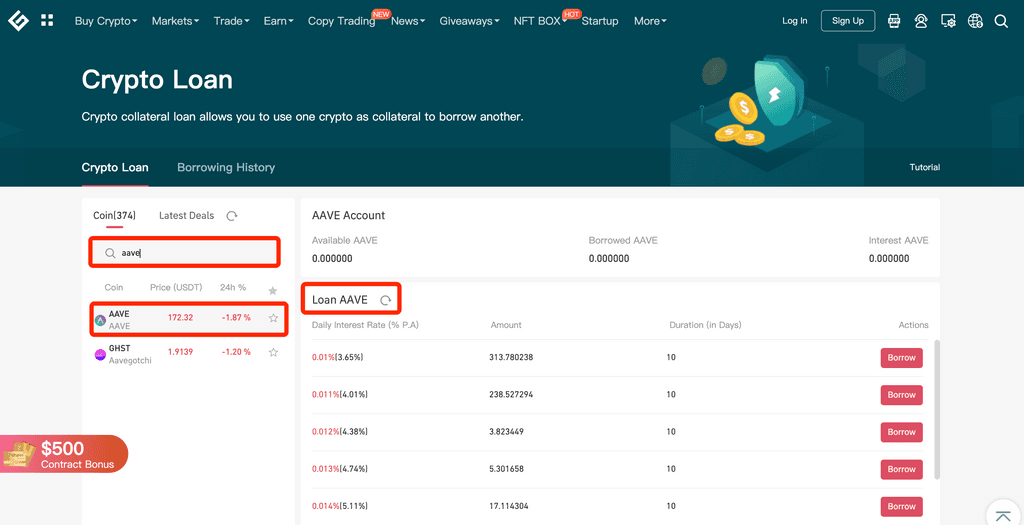Click the 24h % column header
The image size is (1024, 525).
pyautogui.click(x=233, y=287)
